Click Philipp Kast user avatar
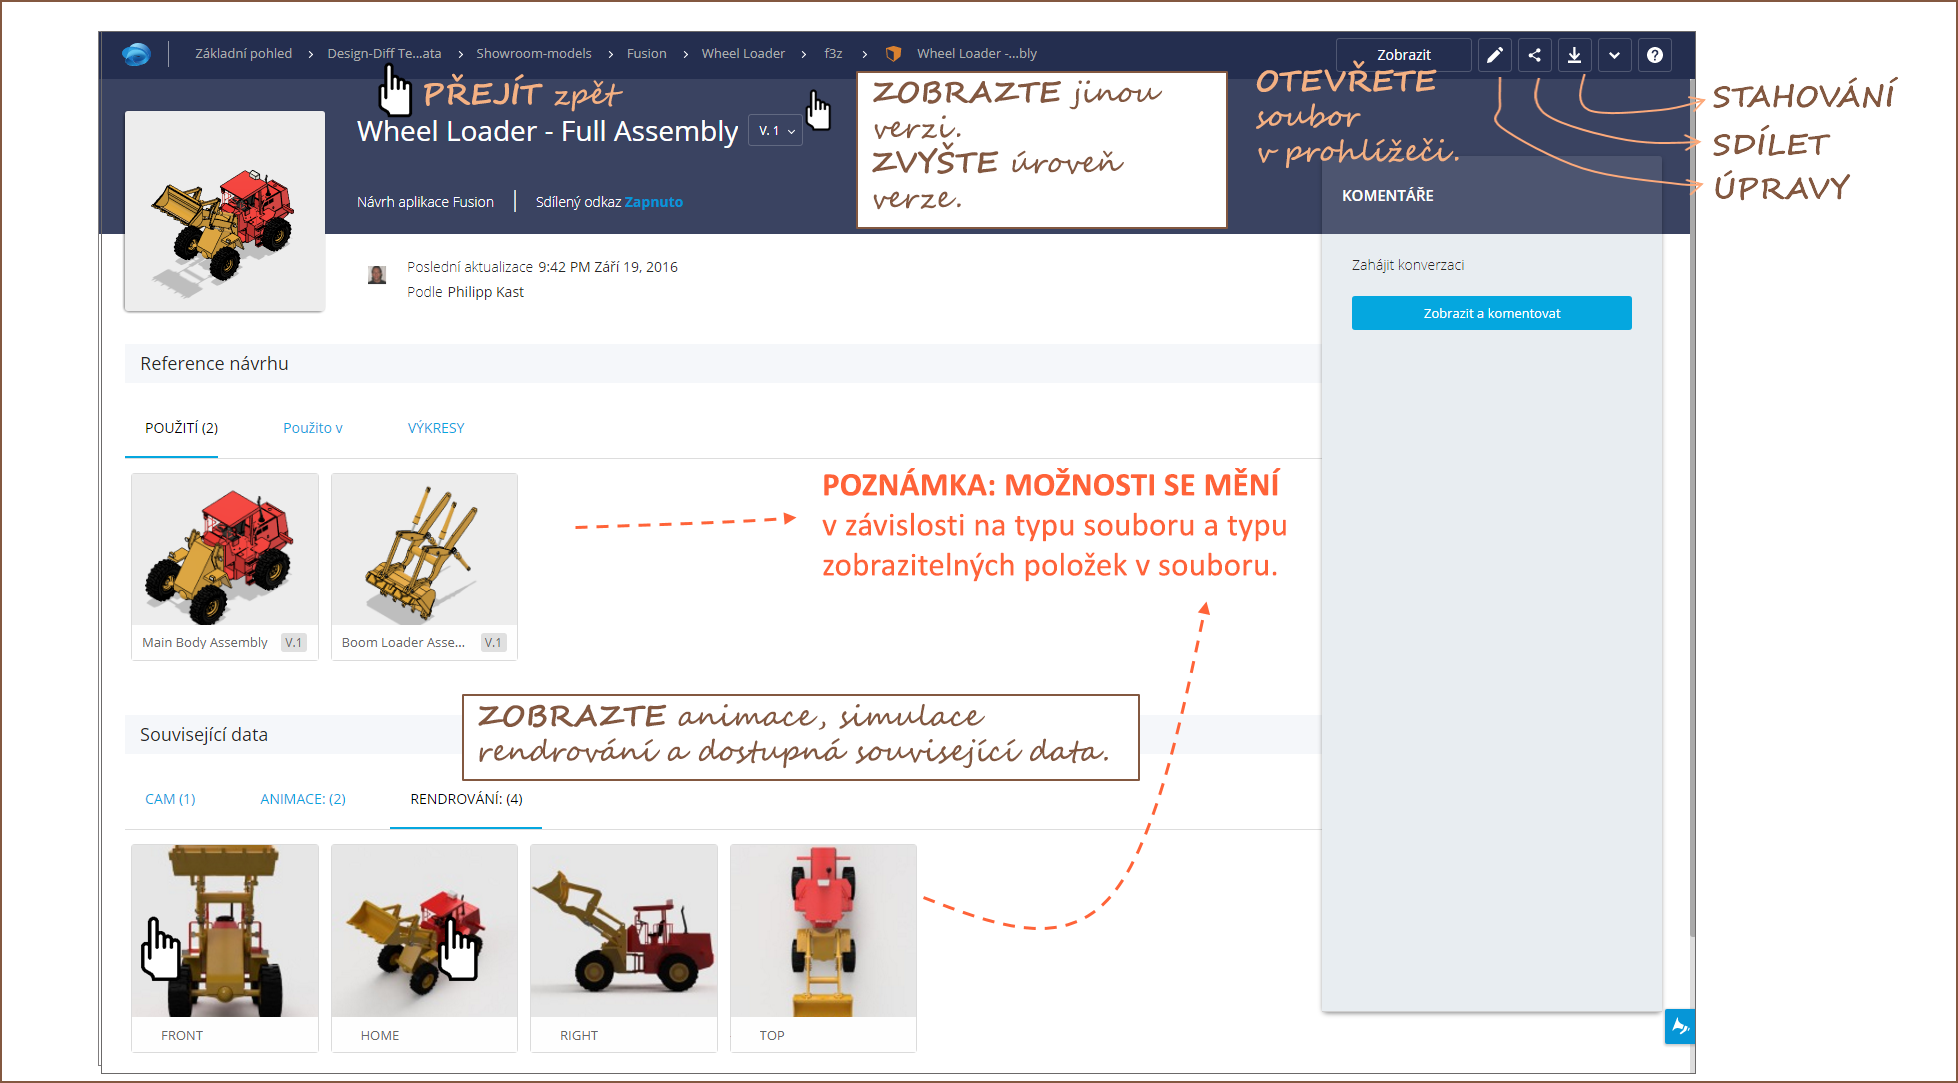This screenshot has width=1958, height=1083. [377, 275]
